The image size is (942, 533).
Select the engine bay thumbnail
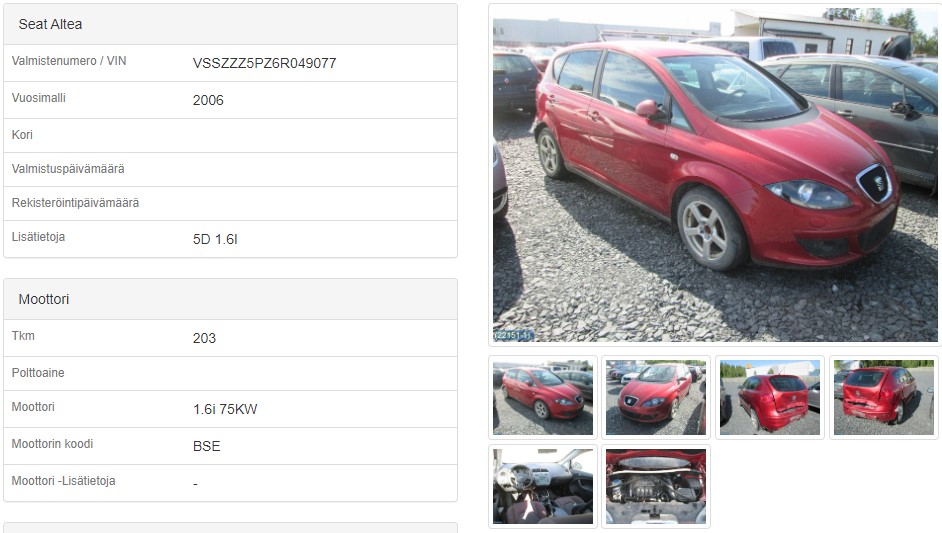click(656, 486)
